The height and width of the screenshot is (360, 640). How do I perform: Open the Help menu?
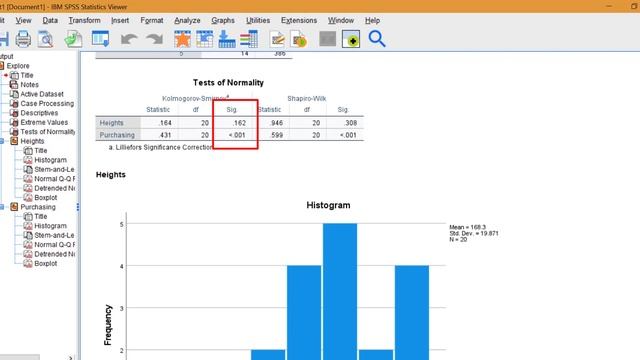(x=372, y=20)
